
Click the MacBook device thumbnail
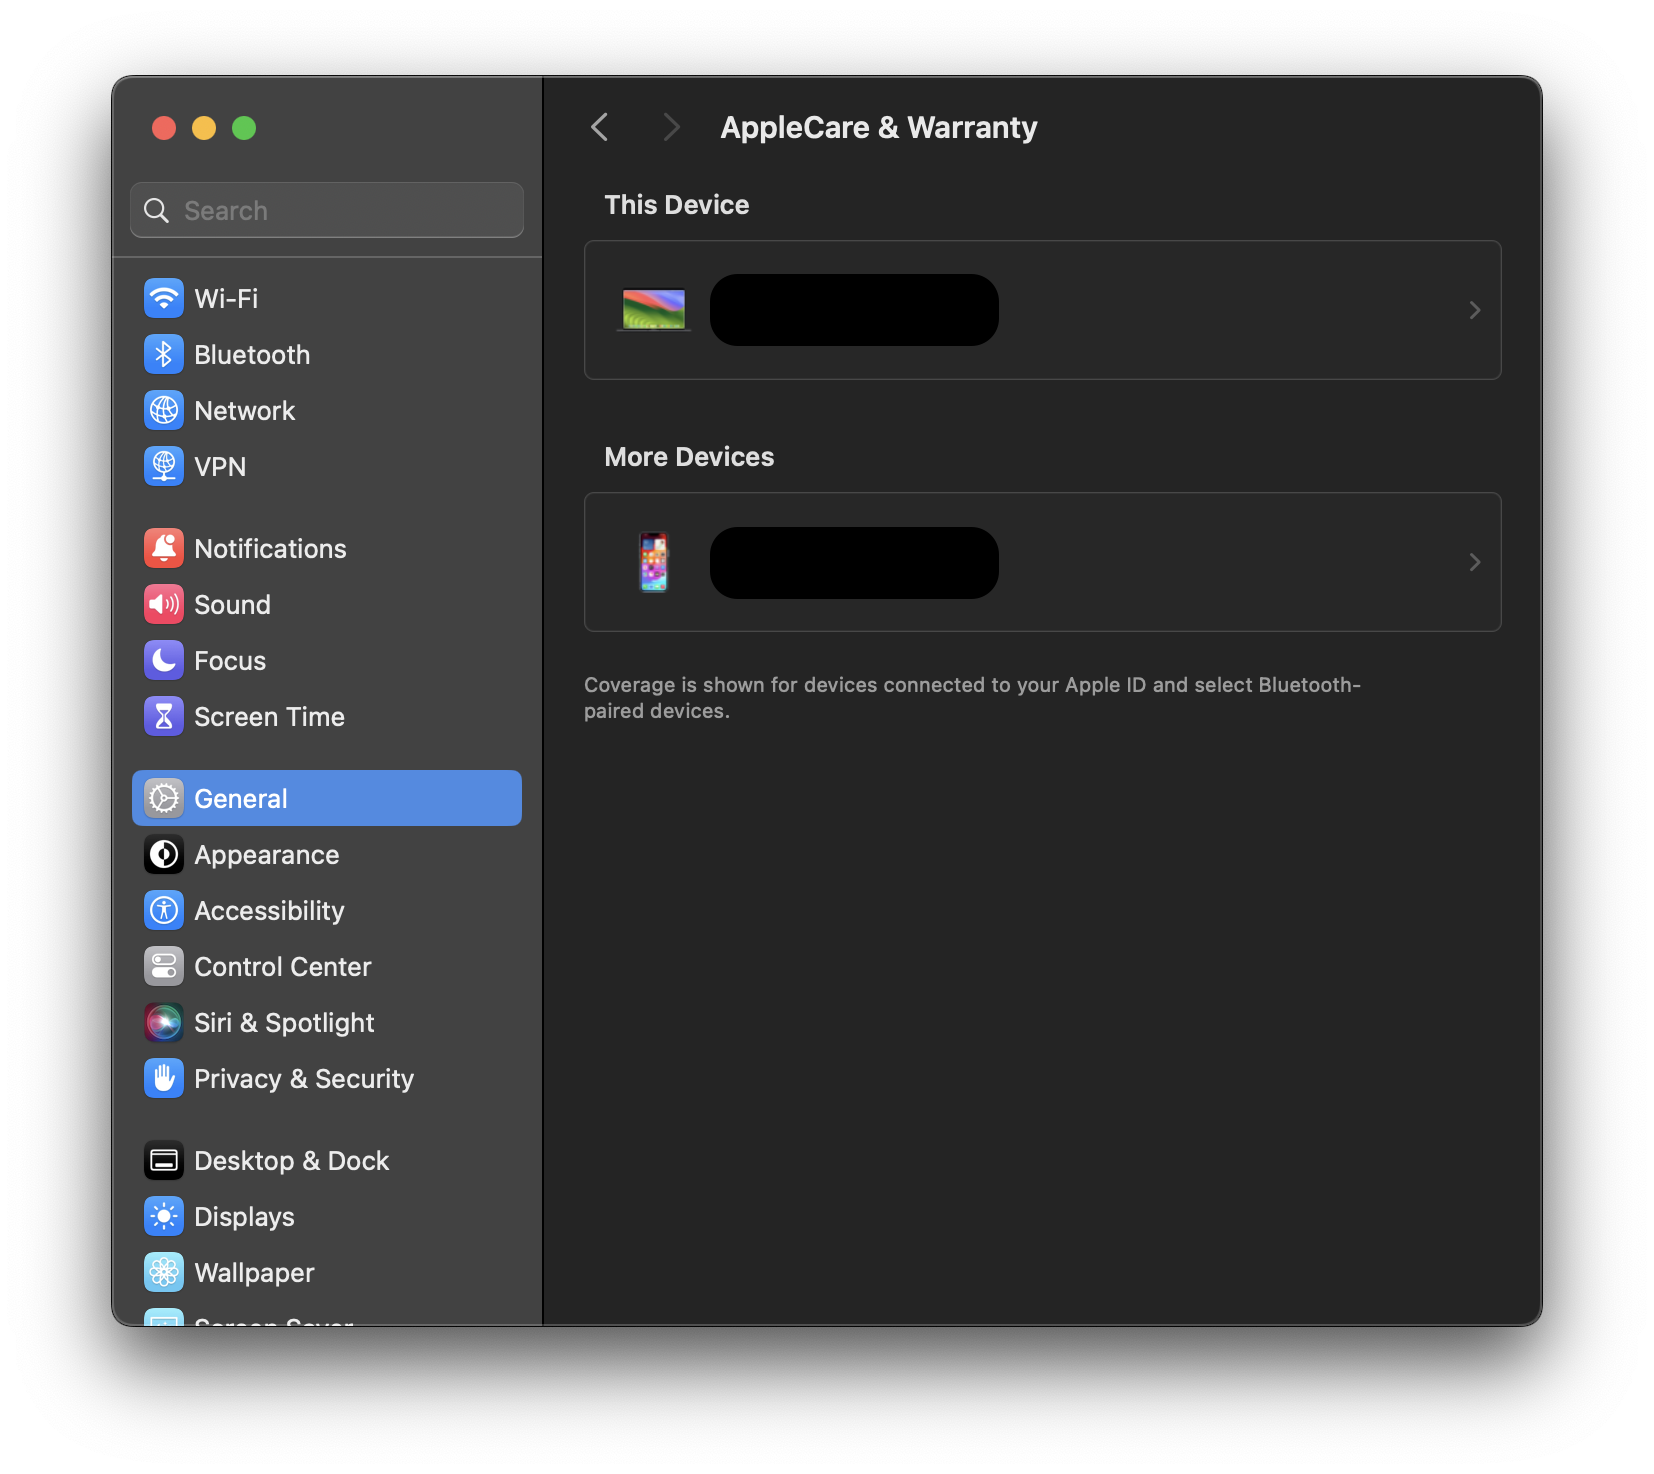654,310
